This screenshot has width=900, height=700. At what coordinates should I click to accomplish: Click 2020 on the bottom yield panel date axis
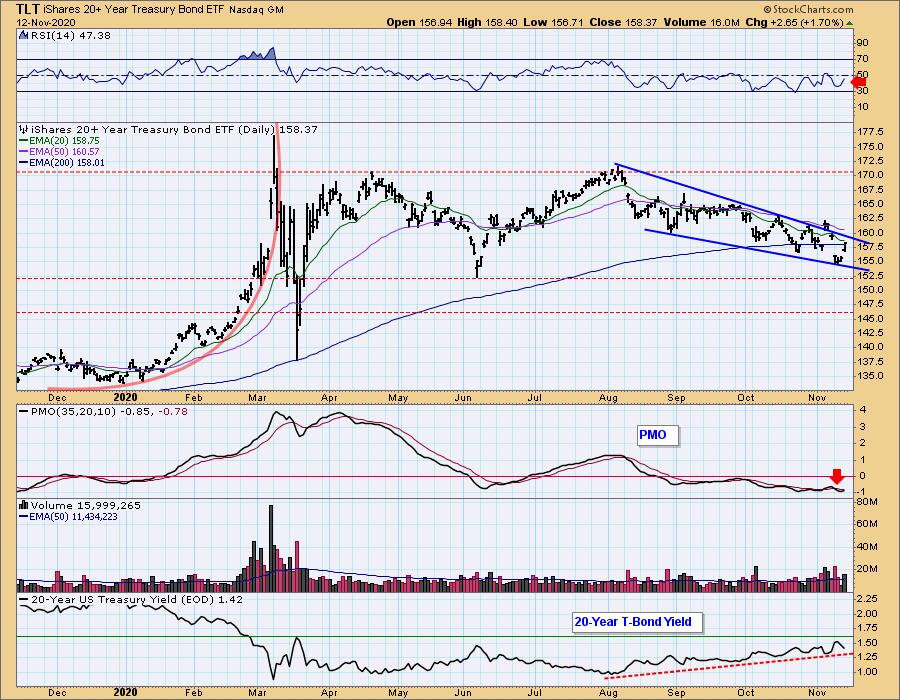tap(125, 692)
